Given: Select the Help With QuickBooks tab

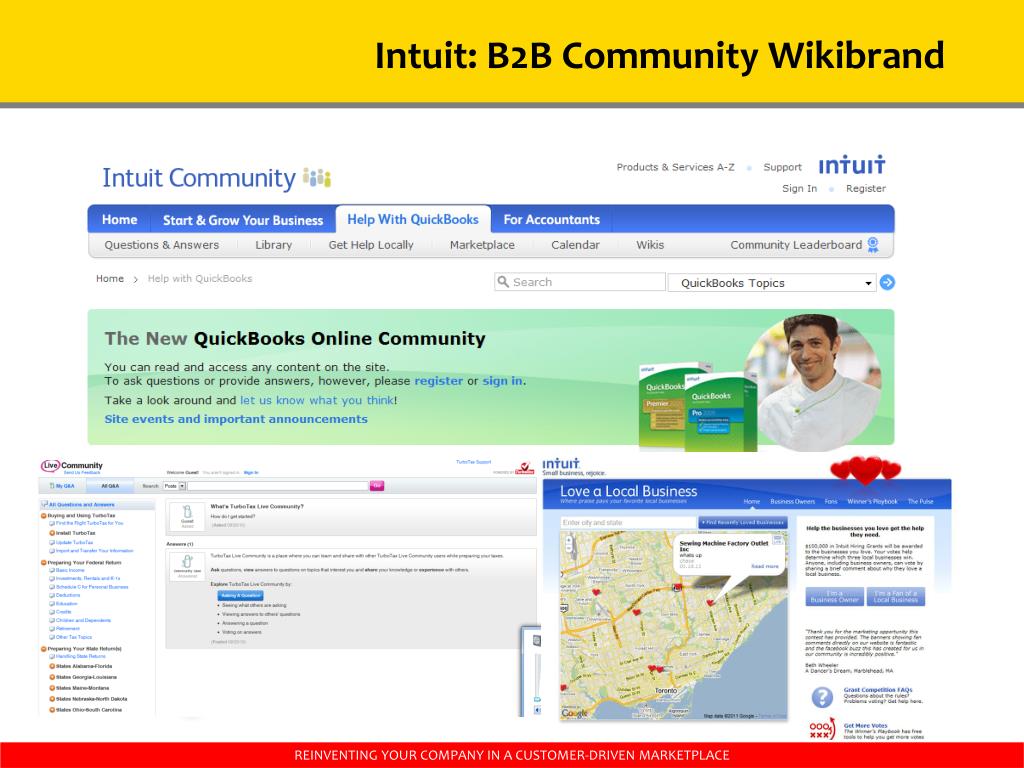Looking at the screenshot, I should [x=413, y=219].
